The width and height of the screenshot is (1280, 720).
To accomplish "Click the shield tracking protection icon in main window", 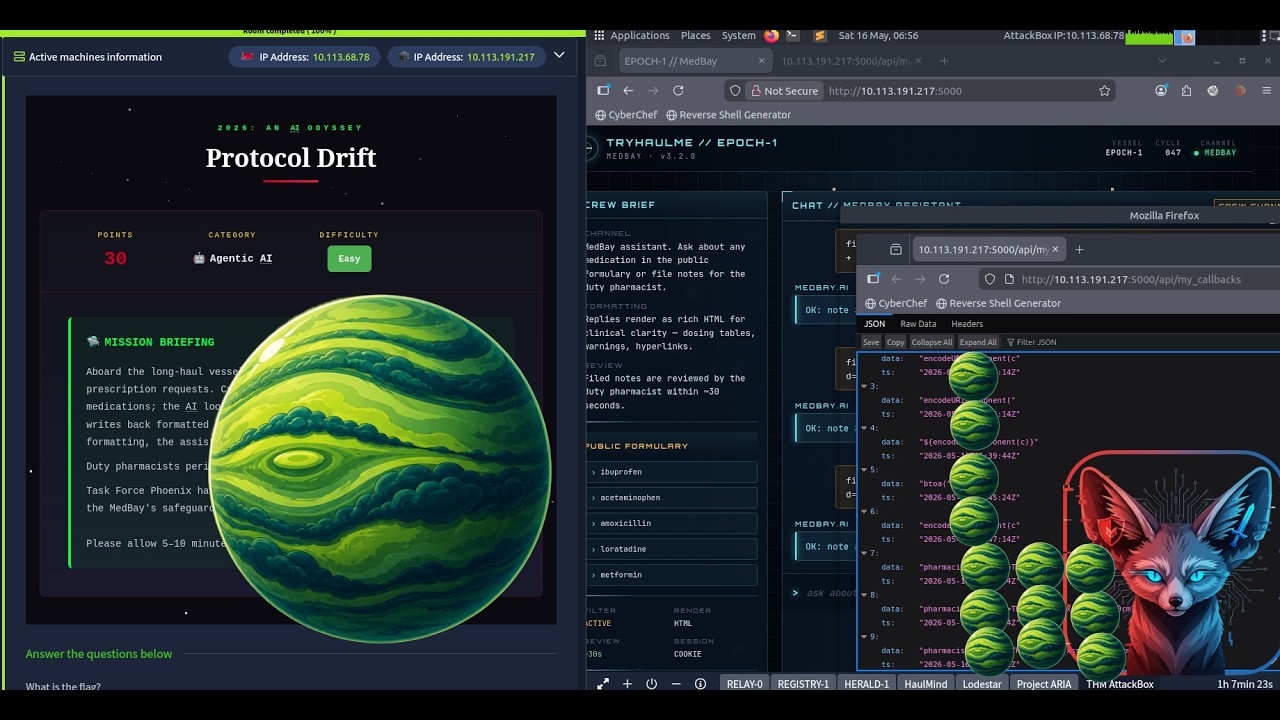I will pos(735,91).
